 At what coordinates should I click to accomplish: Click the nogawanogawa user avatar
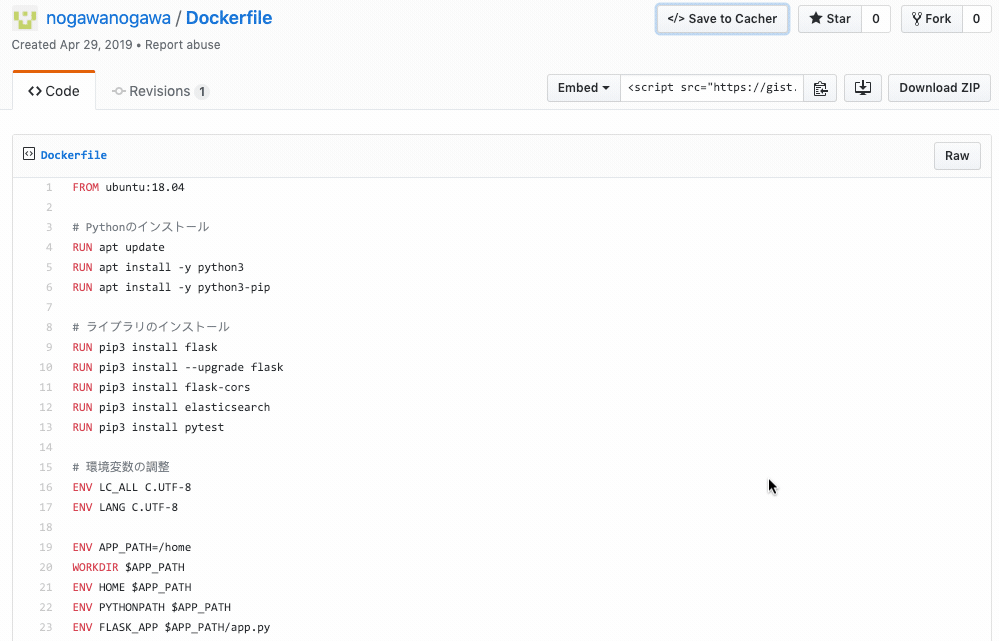[25, 18]
